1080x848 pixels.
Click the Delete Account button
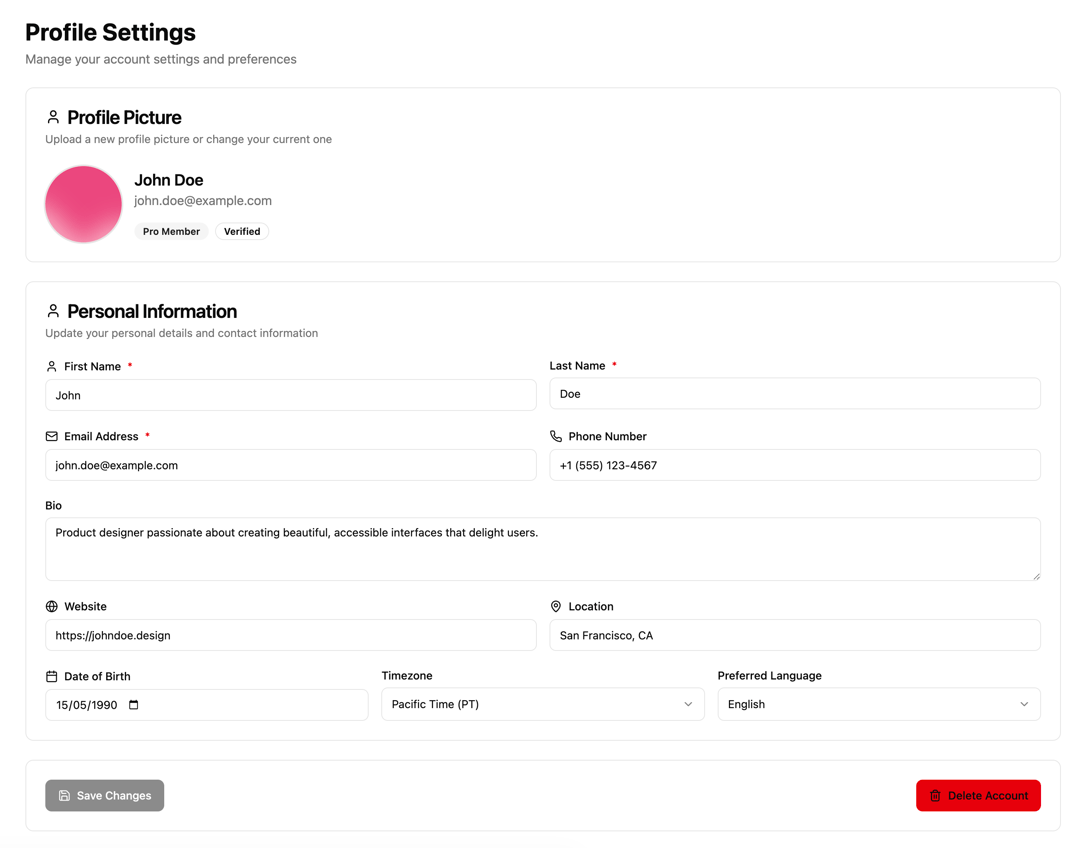tap(978, 796)
